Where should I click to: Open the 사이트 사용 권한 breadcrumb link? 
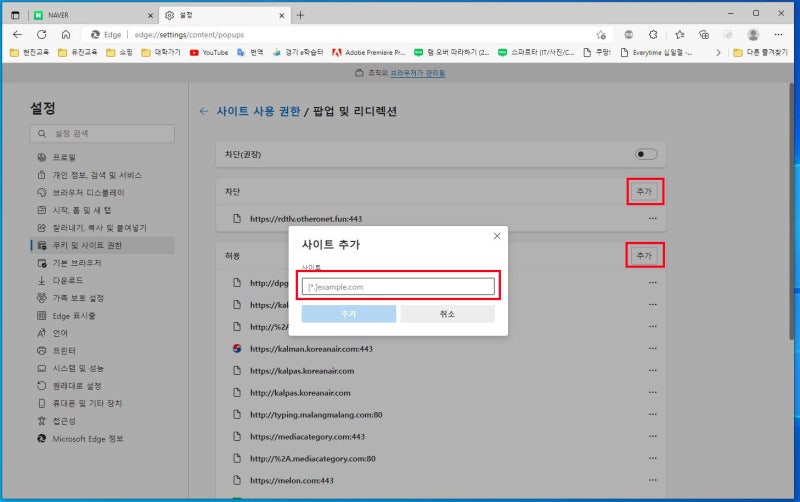pyautogui.click(x=258, y=111)
